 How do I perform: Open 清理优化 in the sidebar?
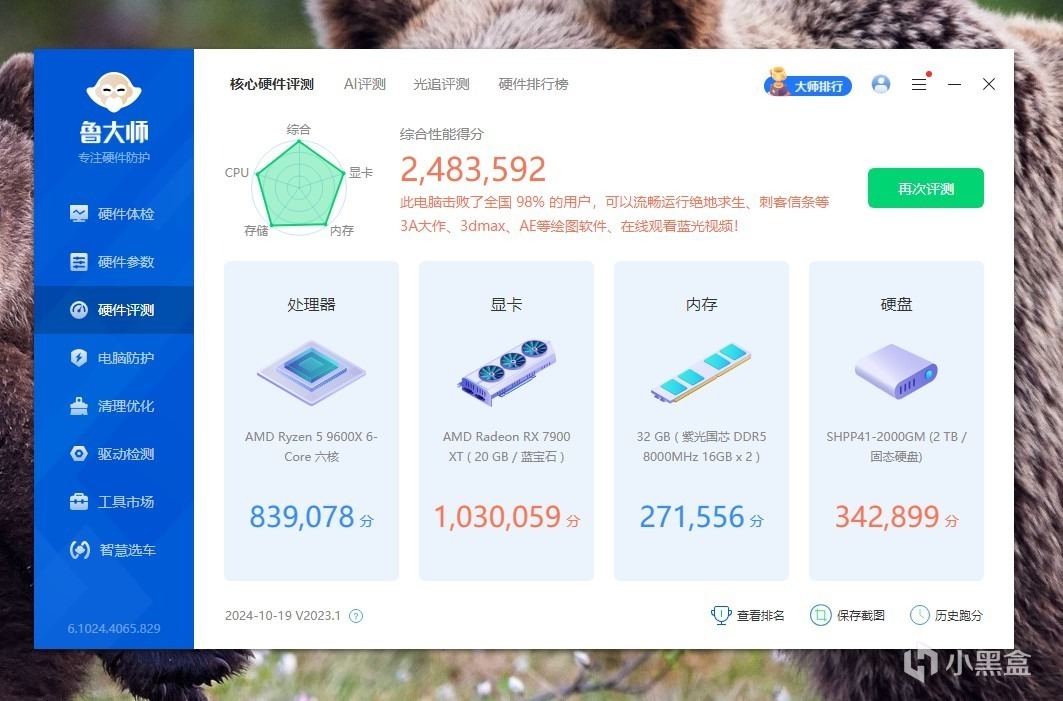[113, 406]
